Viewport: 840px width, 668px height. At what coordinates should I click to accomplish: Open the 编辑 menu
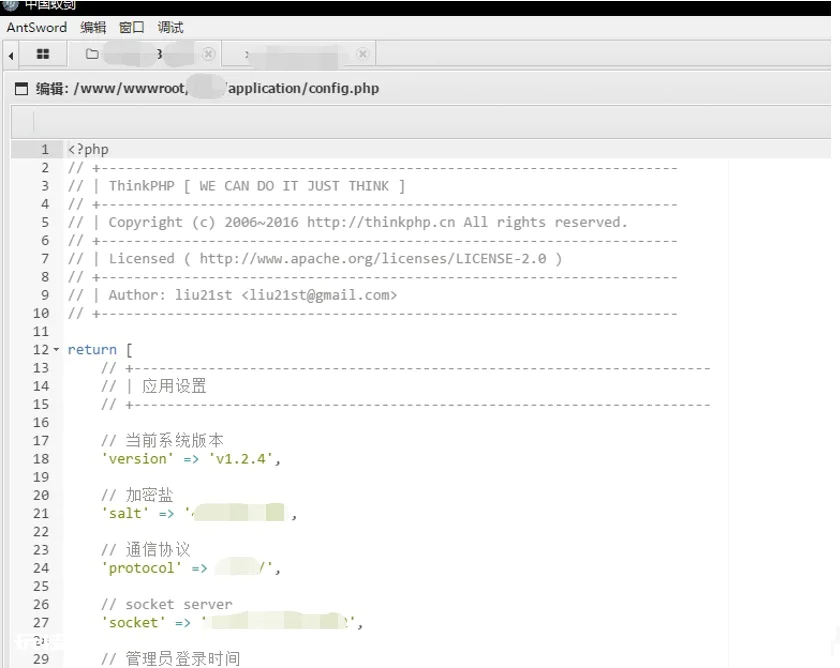point(93,27)
